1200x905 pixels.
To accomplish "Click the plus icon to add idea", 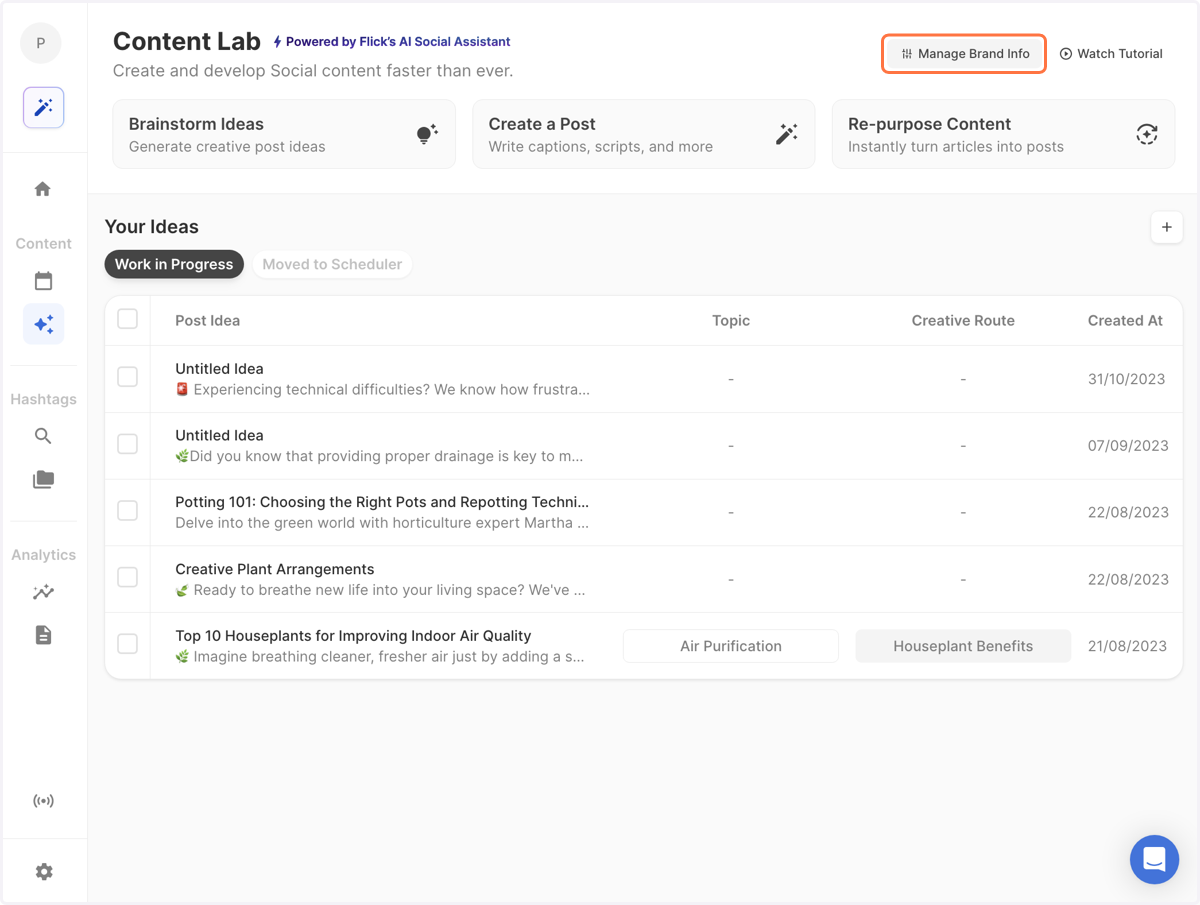I will click(1166, 227).
